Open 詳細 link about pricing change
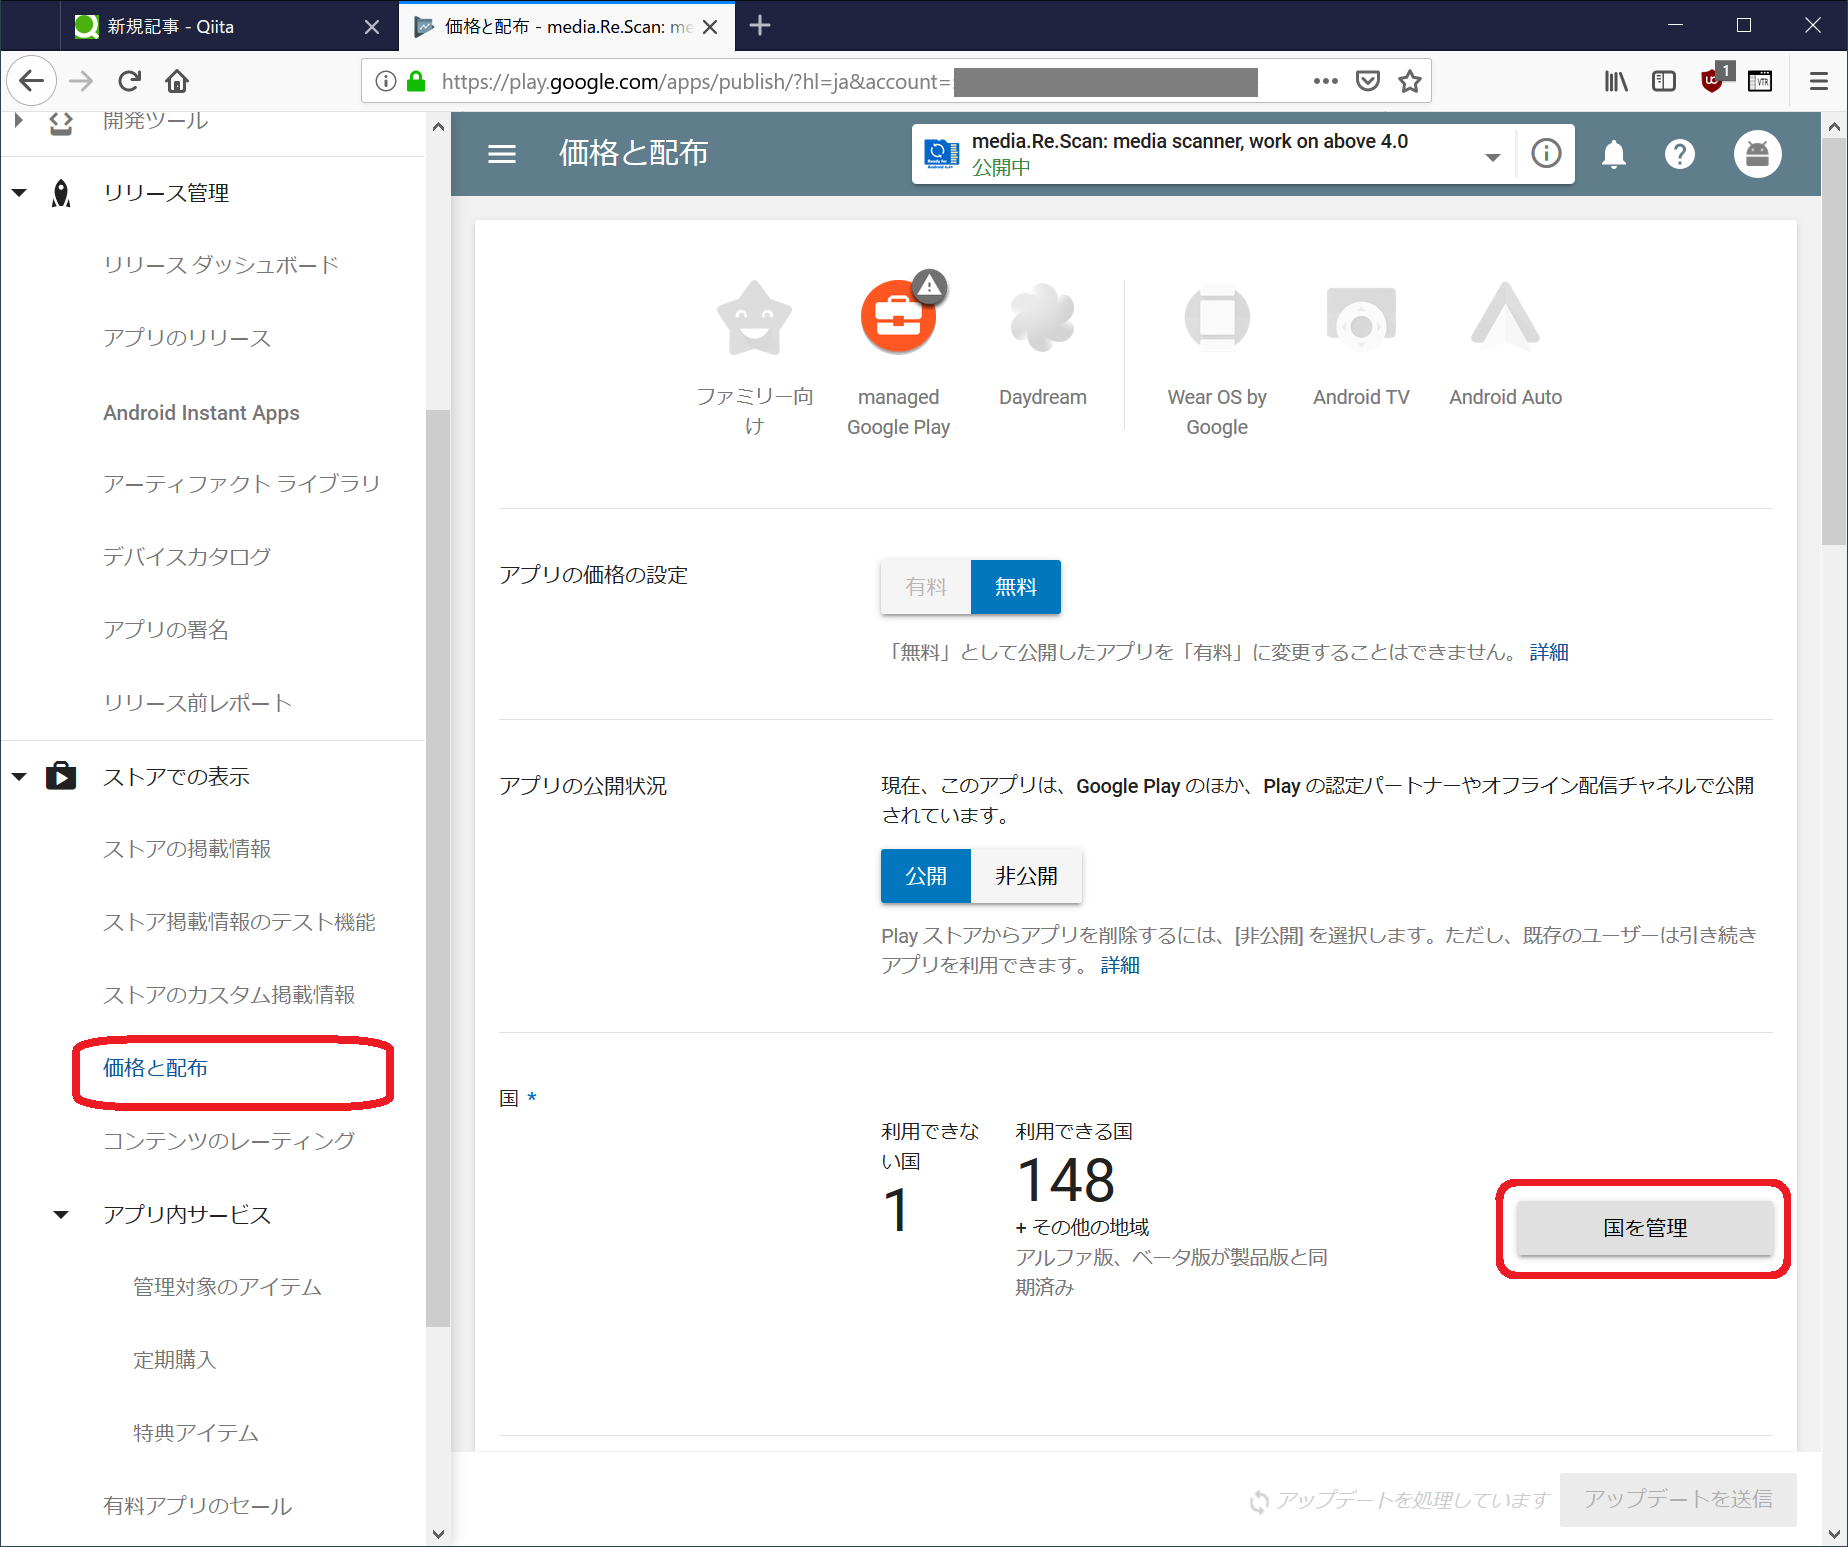 [x=1549, y=652]
